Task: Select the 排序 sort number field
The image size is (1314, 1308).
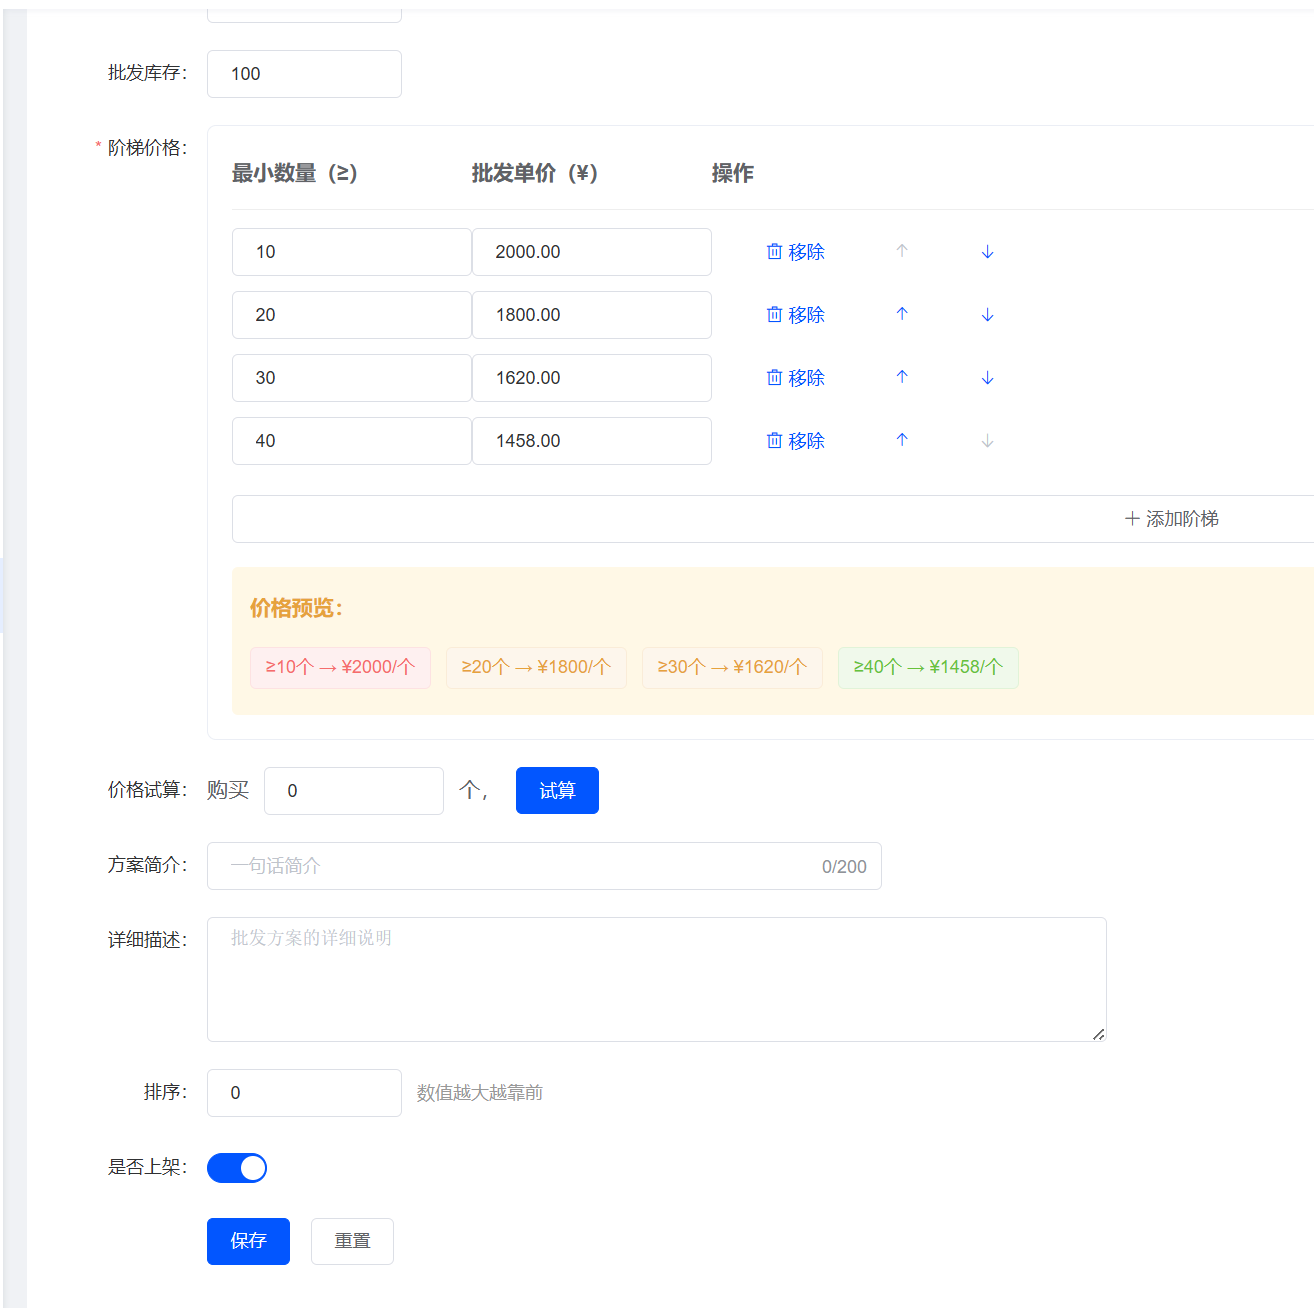Action: (x=304, y=1093)
